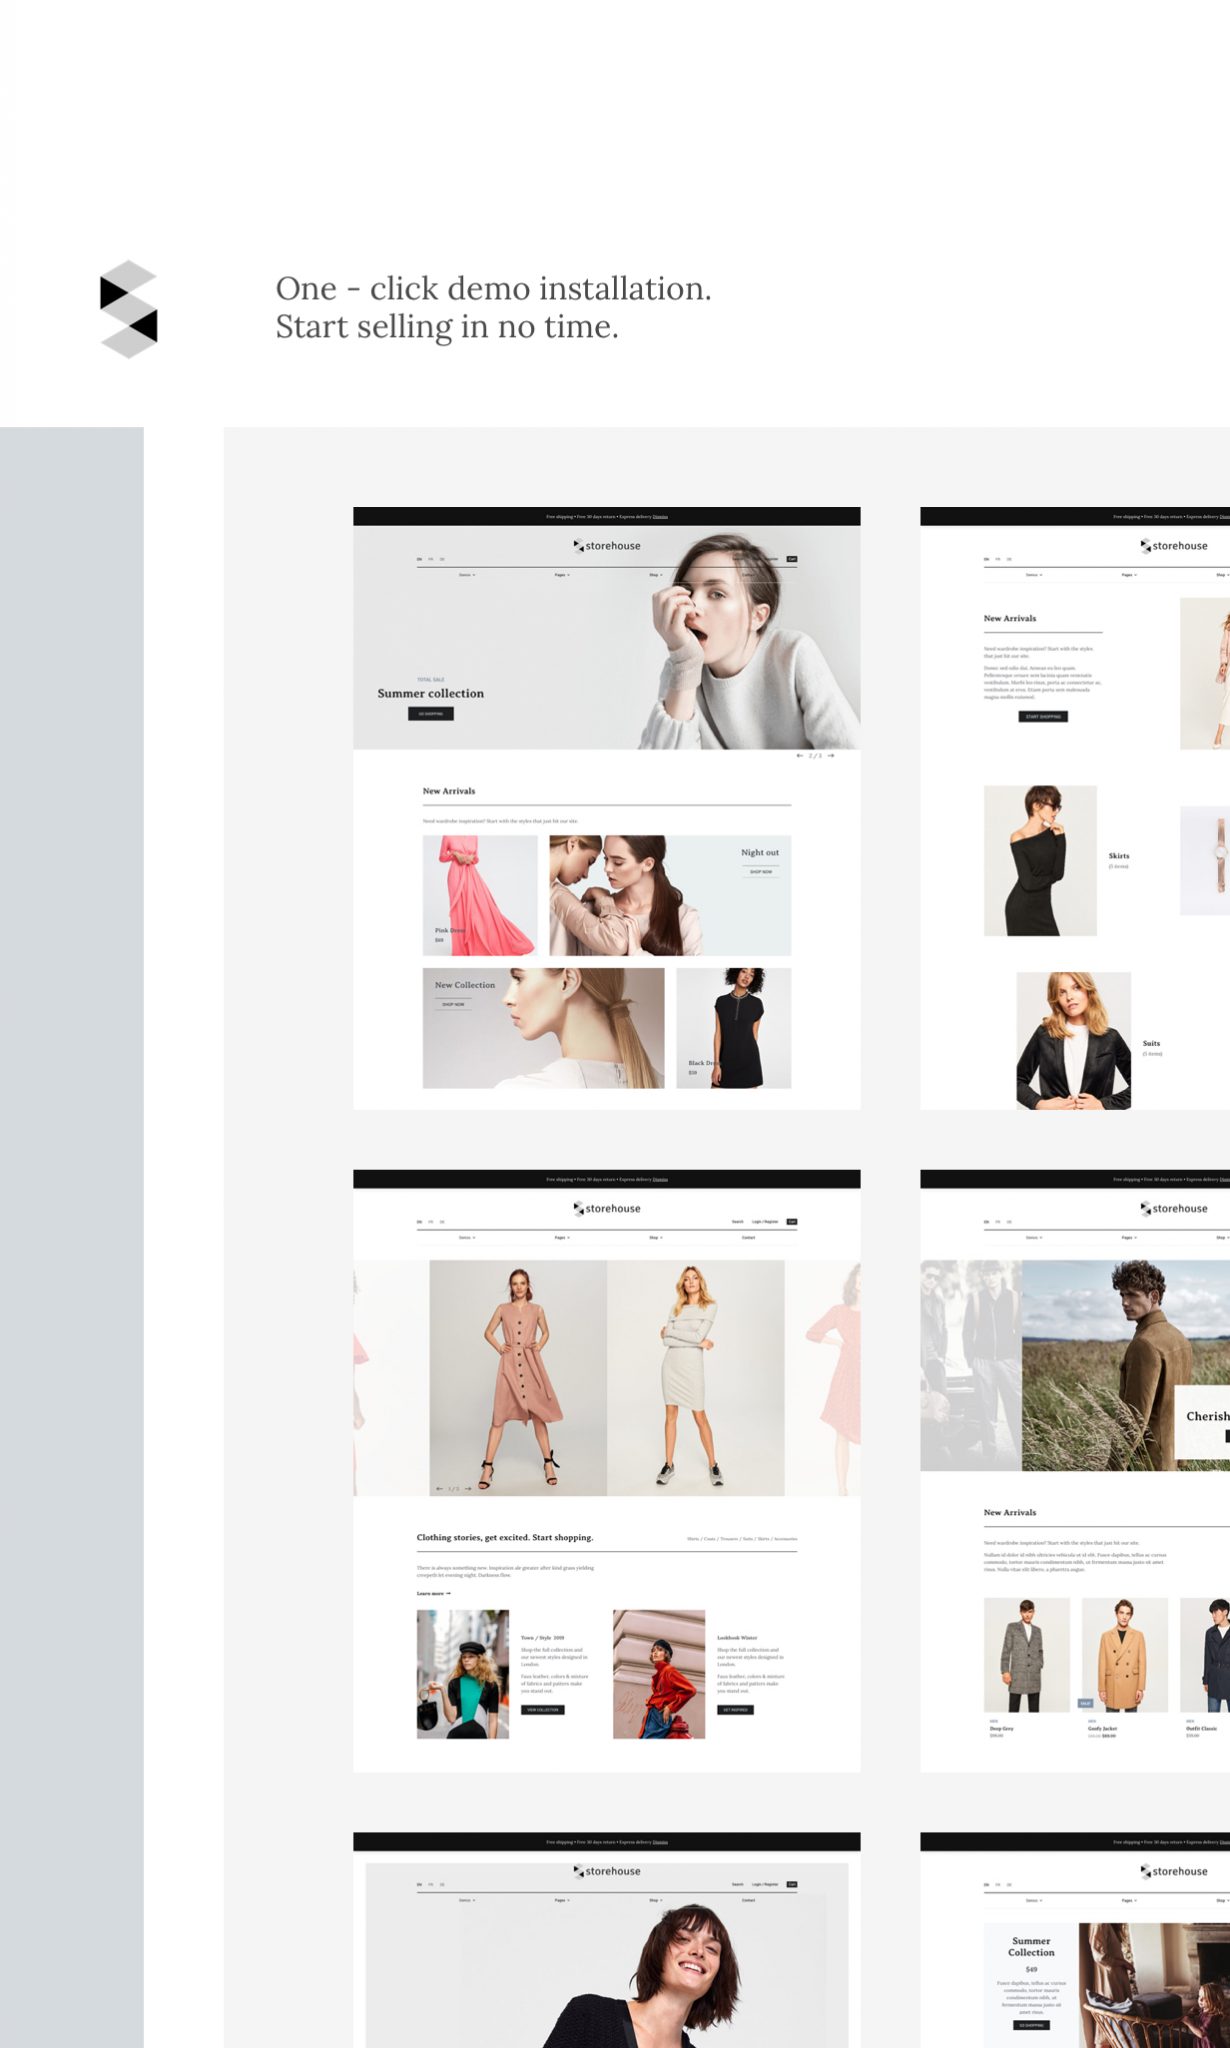Click next arrow on the pink dress carousel
The width and height of the screenshot is (1230, 2048).
pyautogui.click(x=468, y=1489)
